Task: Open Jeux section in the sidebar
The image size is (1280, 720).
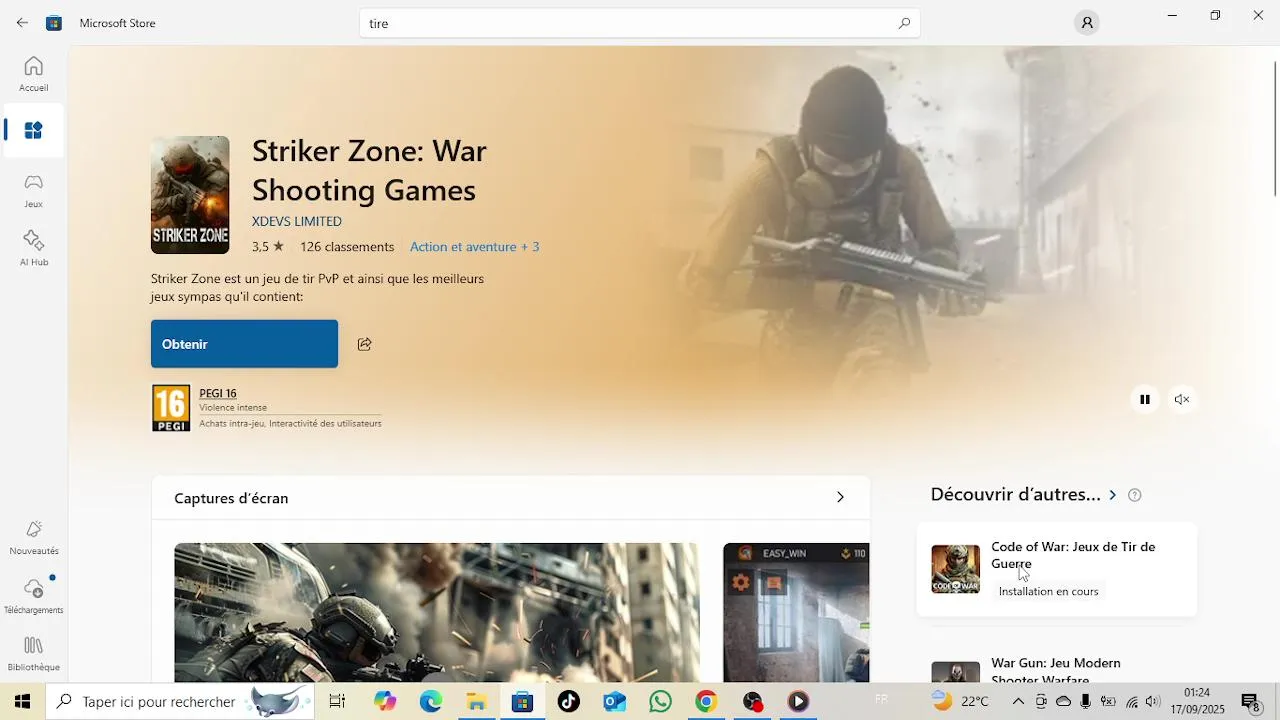Action: pyautogui.click(x=33, y=190)
